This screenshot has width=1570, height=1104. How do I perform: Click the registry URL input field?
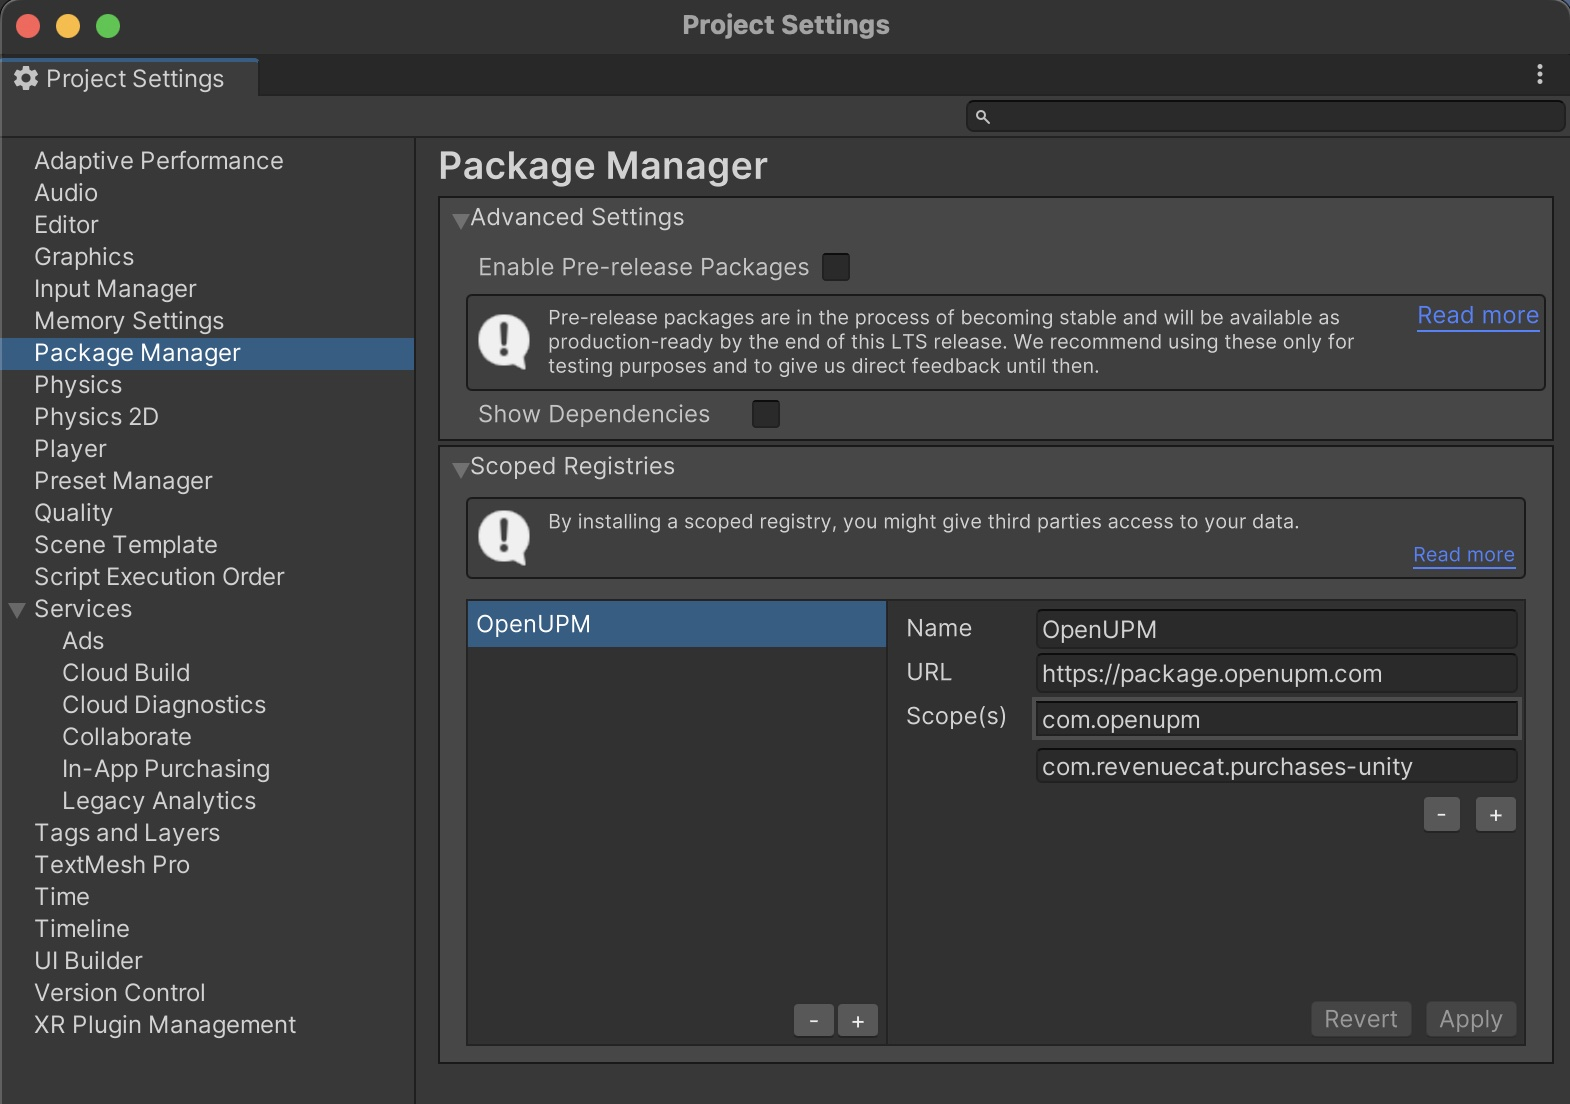coord(1276,674)
